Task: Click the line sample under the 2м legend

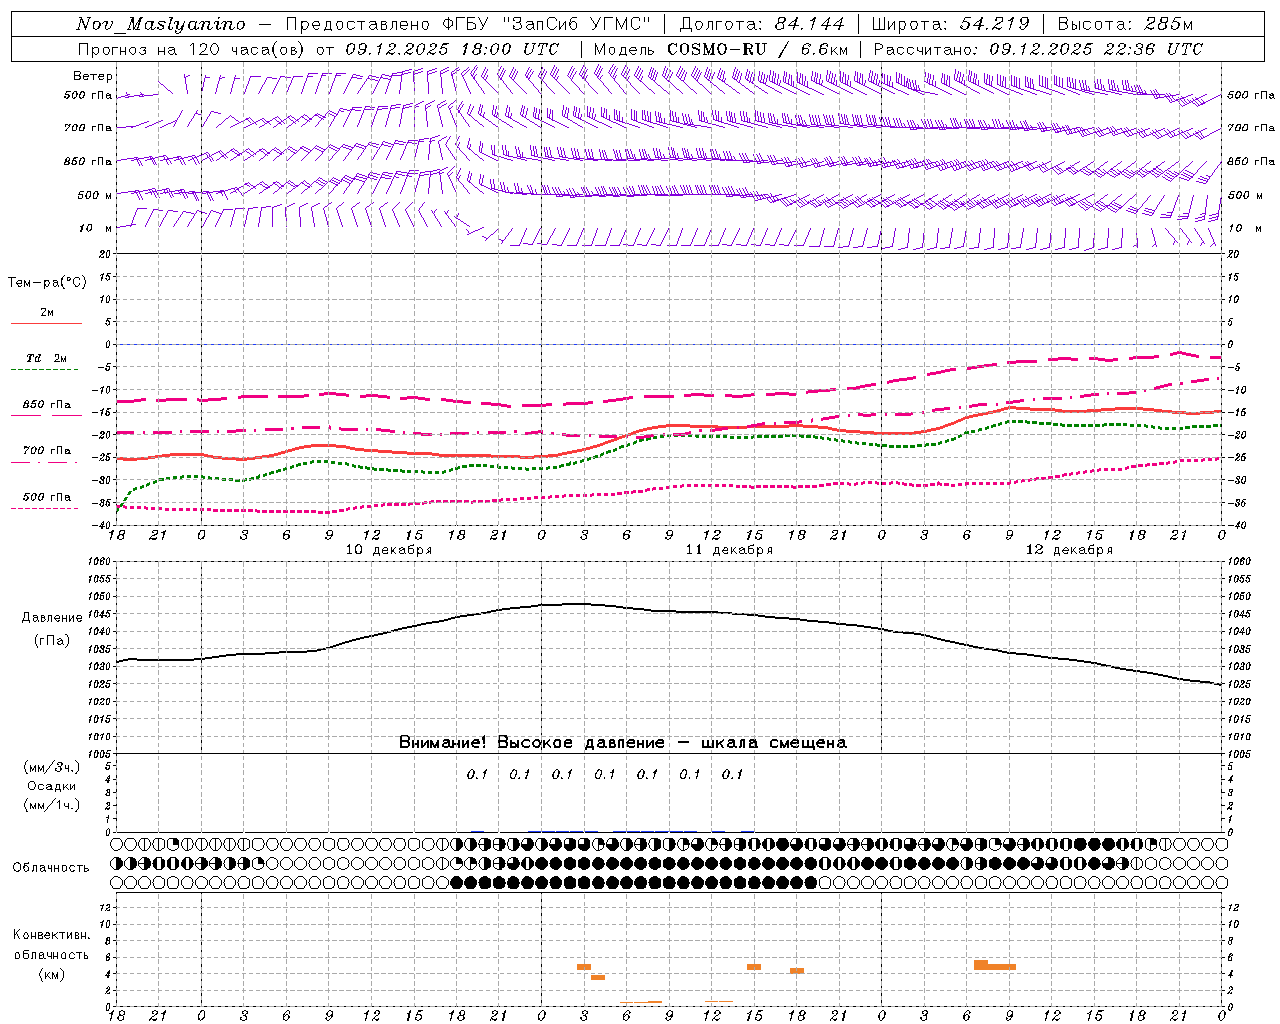Action: point(46,323)
